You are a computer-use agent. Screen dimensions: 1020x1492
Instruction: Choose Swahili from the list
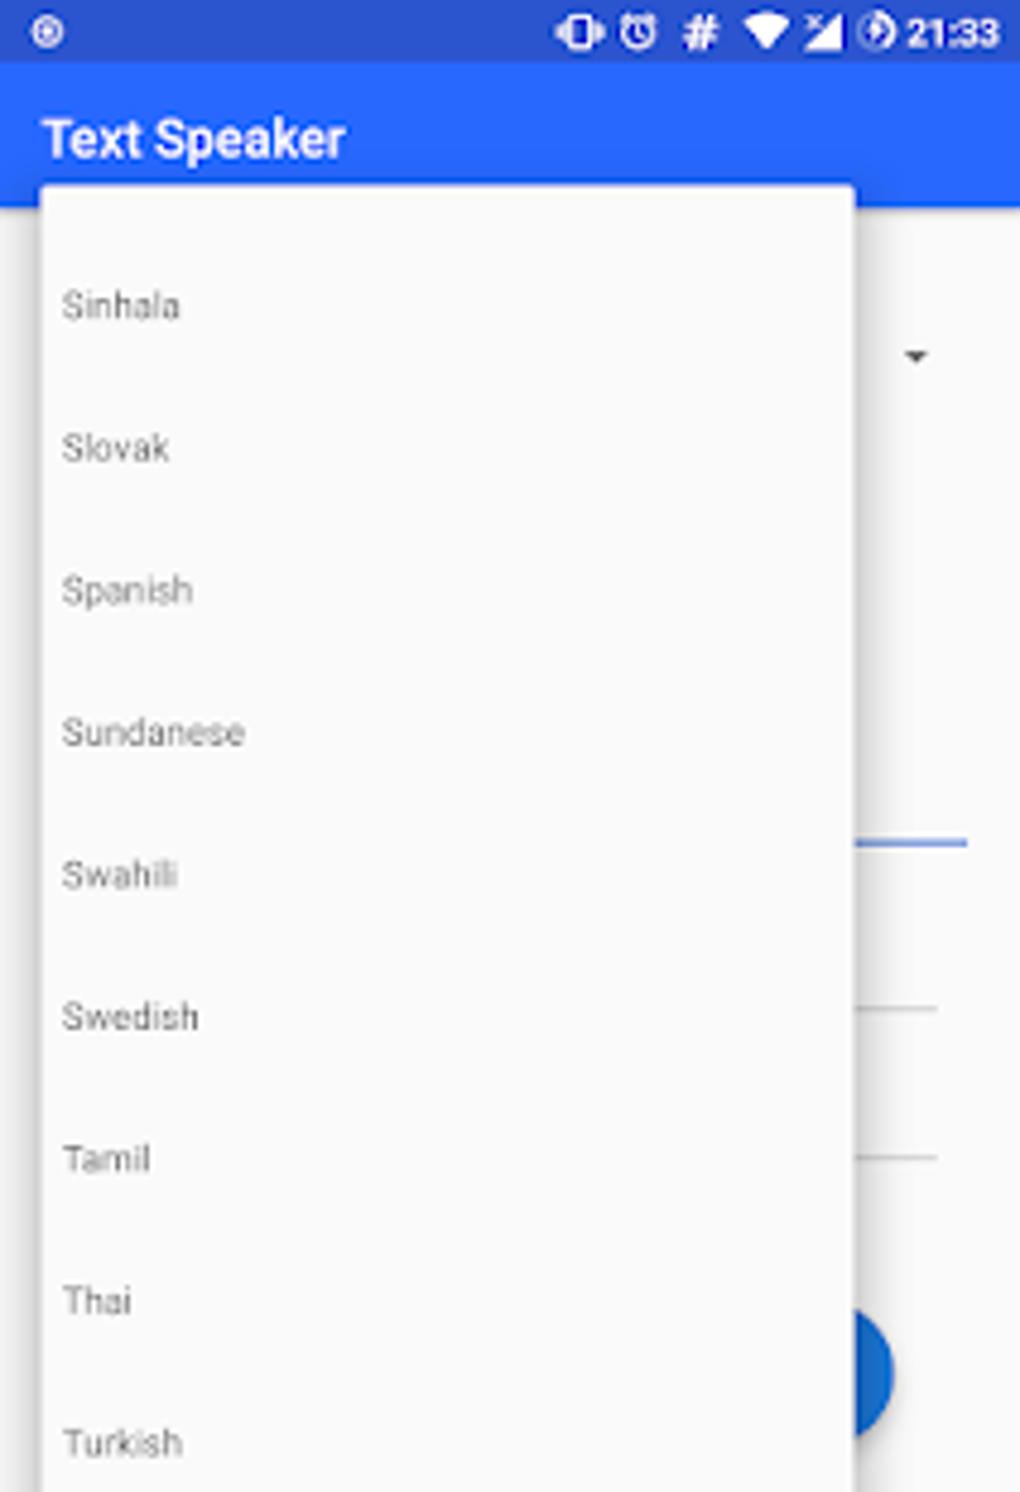click(120, 874)
